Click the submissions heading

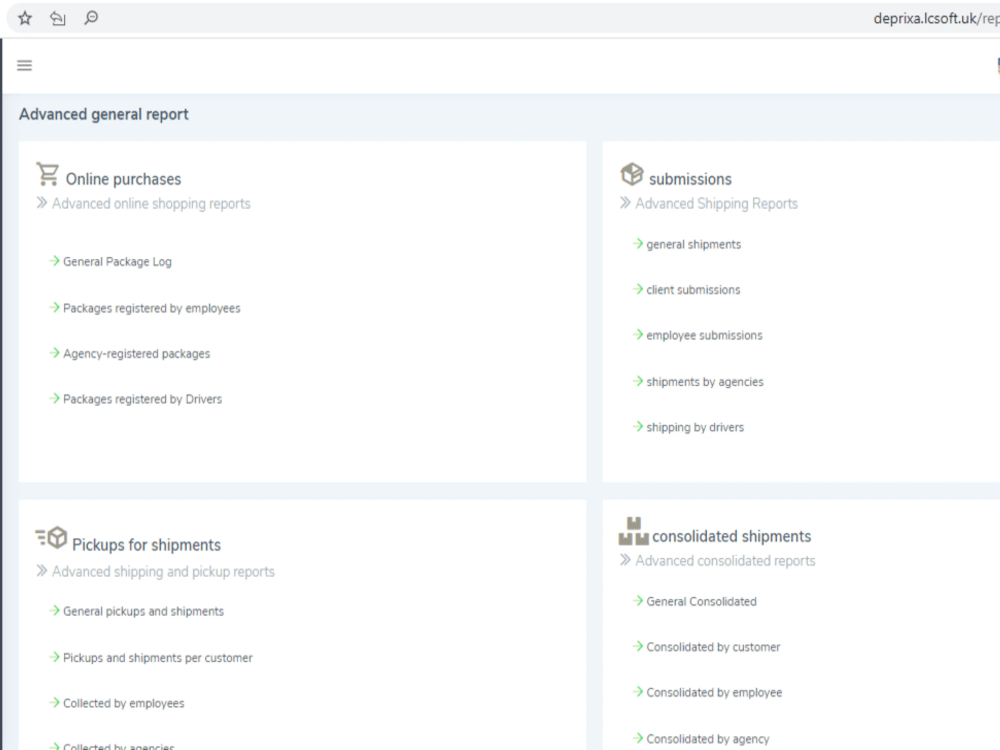690,179
